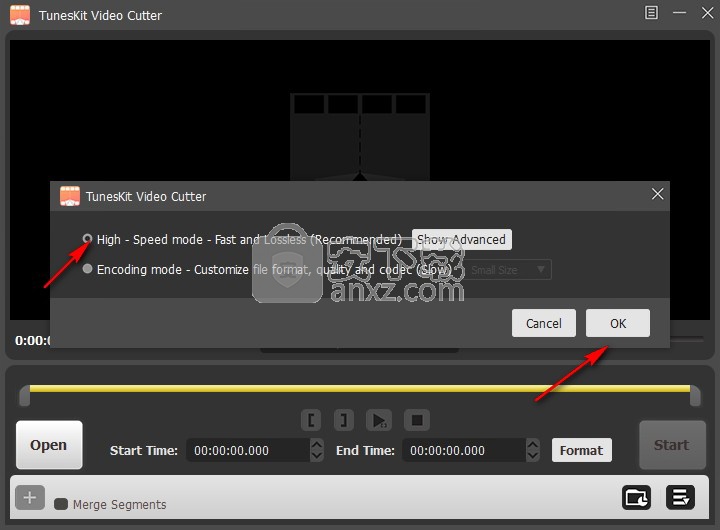Click the left trim handle on timeline
This screenshot has width=720, height=530.
click(x=25, y=395)
